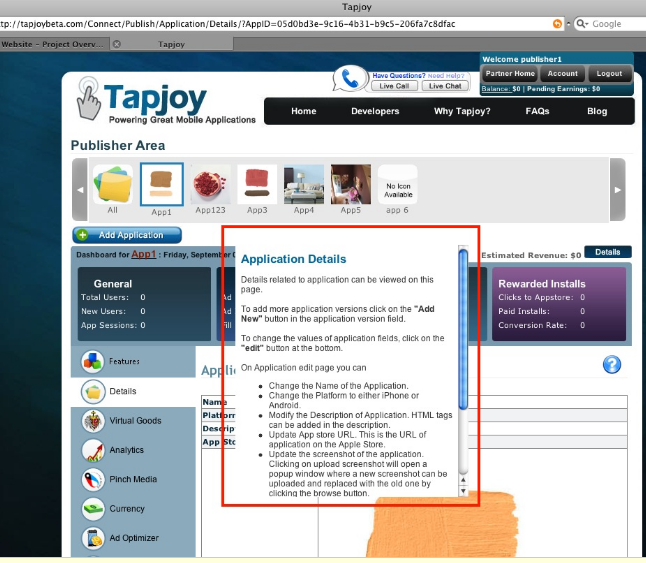The image size is (646, 563).
Task: Click the Rewarded Installs panel heading
Action: pyautogui.click(x=542, y=284)
